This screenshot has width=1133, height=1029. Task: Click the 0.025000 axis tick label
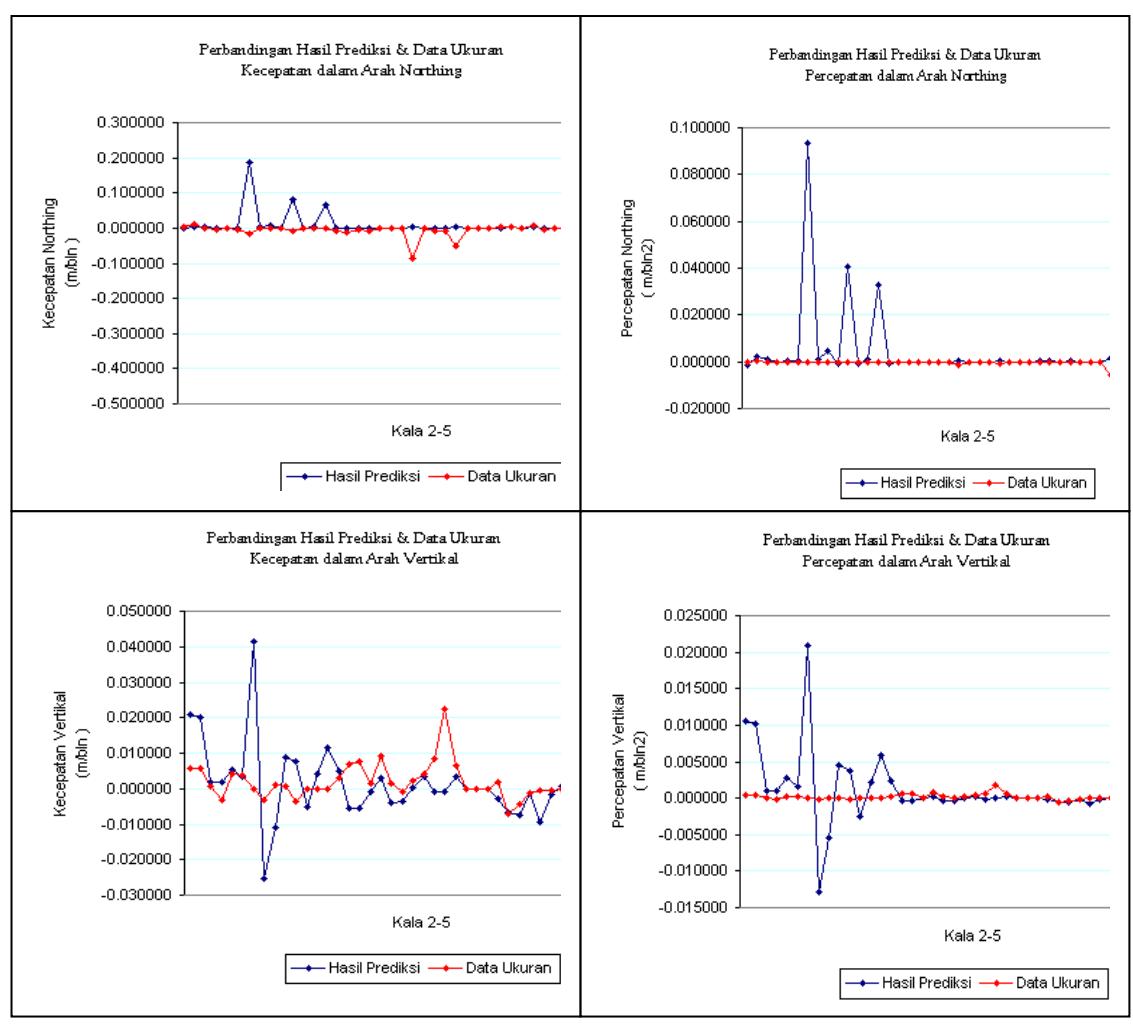696,616
